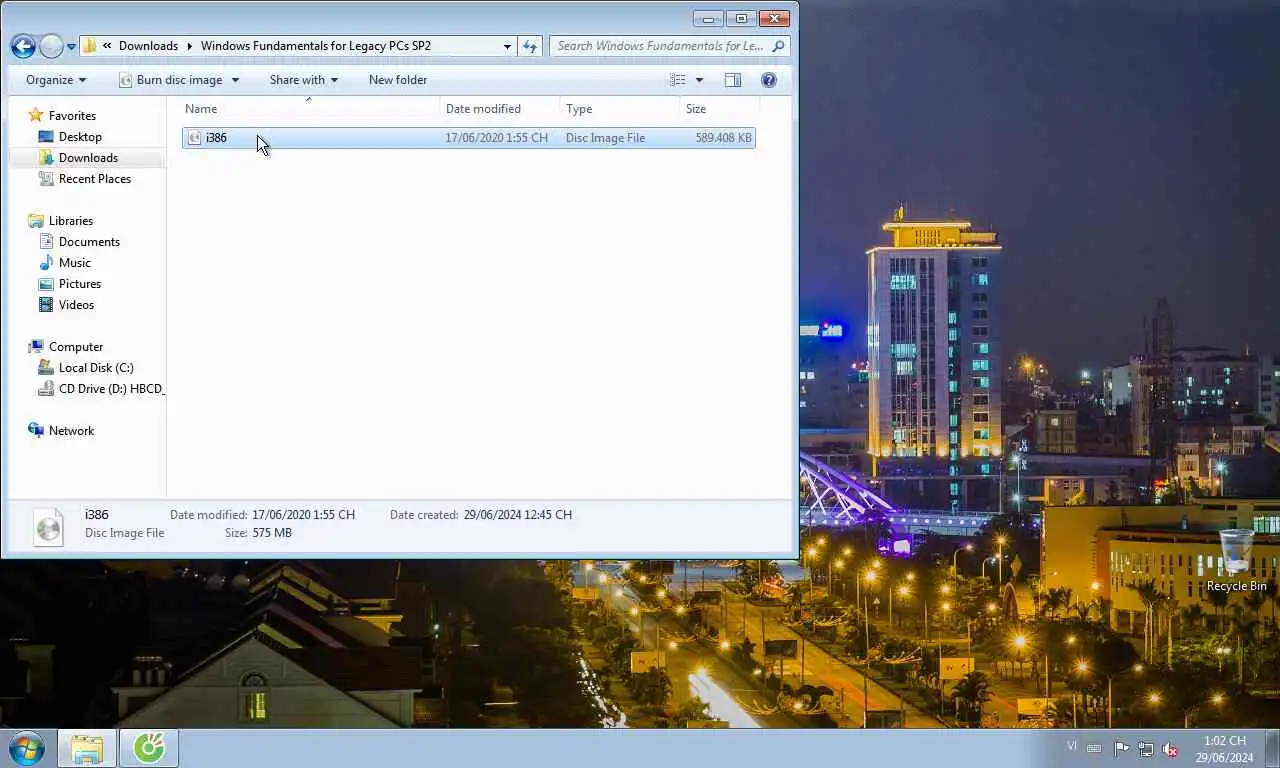Select Downloads in the navigation pane
The image size is (1280, 768).
tap(88, 158)
